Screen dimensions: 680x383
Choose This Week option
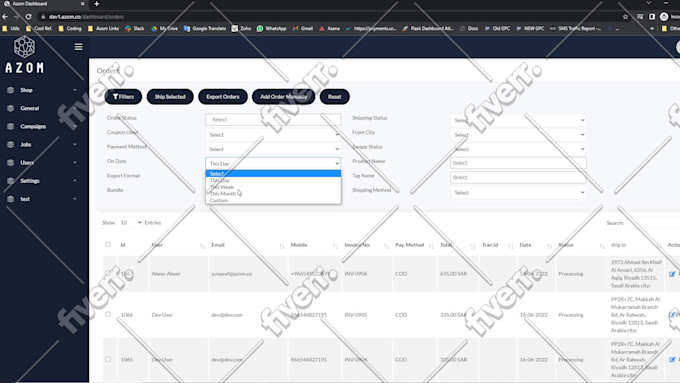pos(273,187)
